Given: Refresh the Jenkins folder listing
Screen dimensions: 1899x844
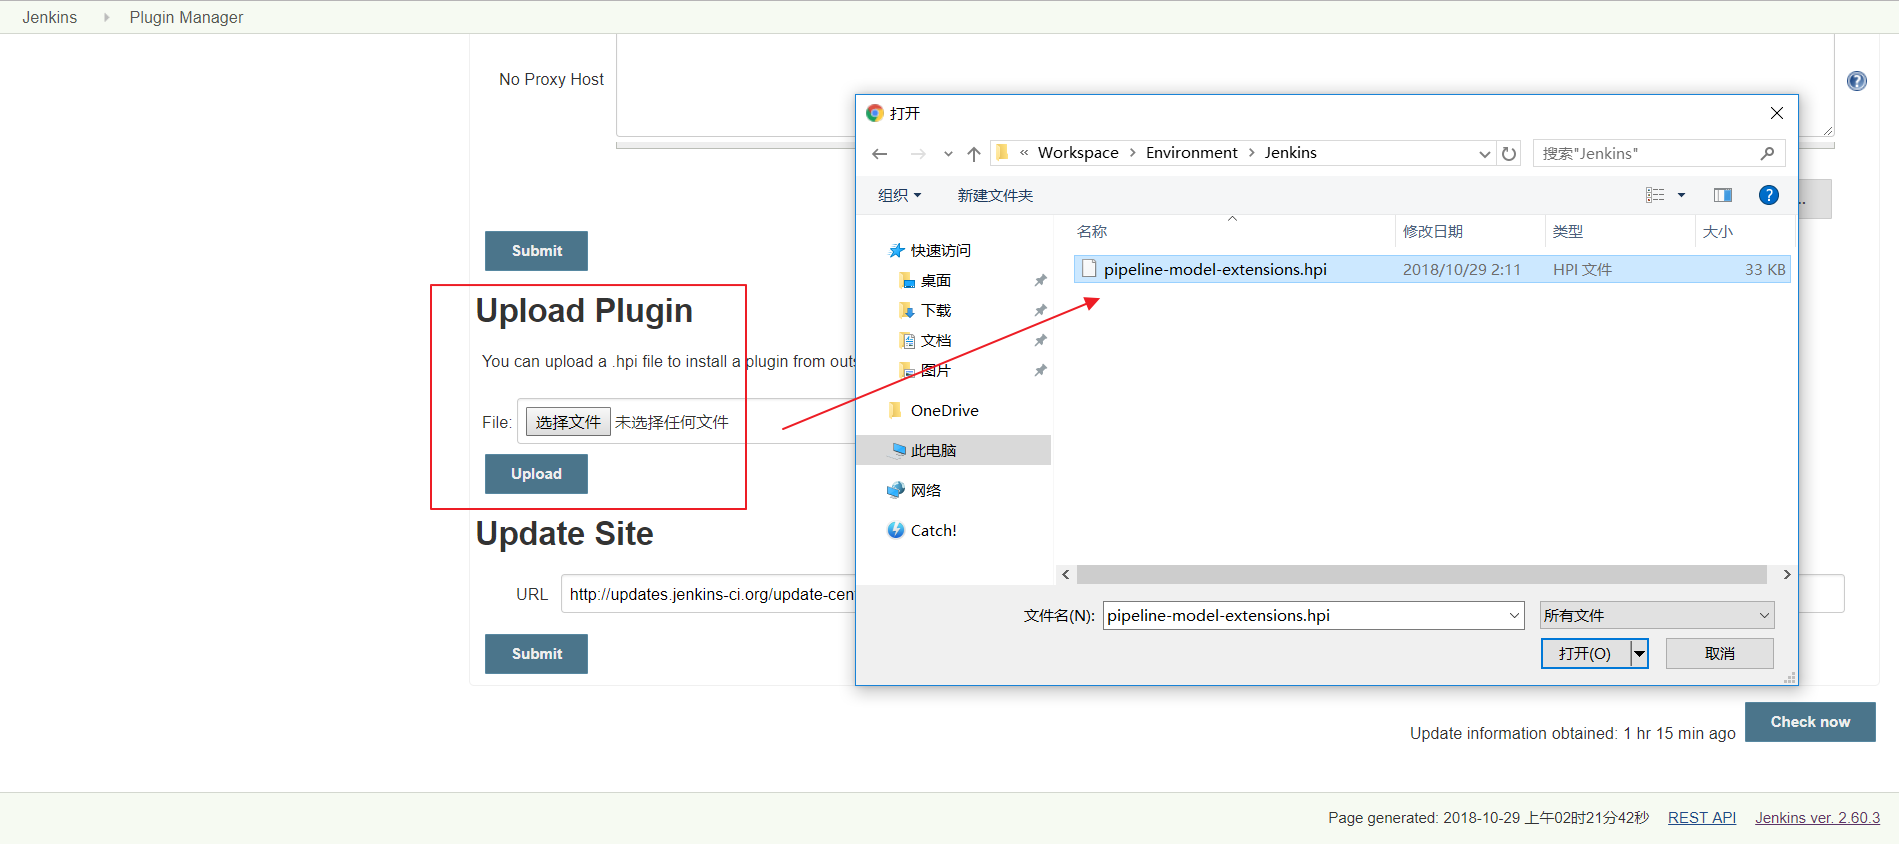Looking at the screenshot, I should click(1509, 153).
